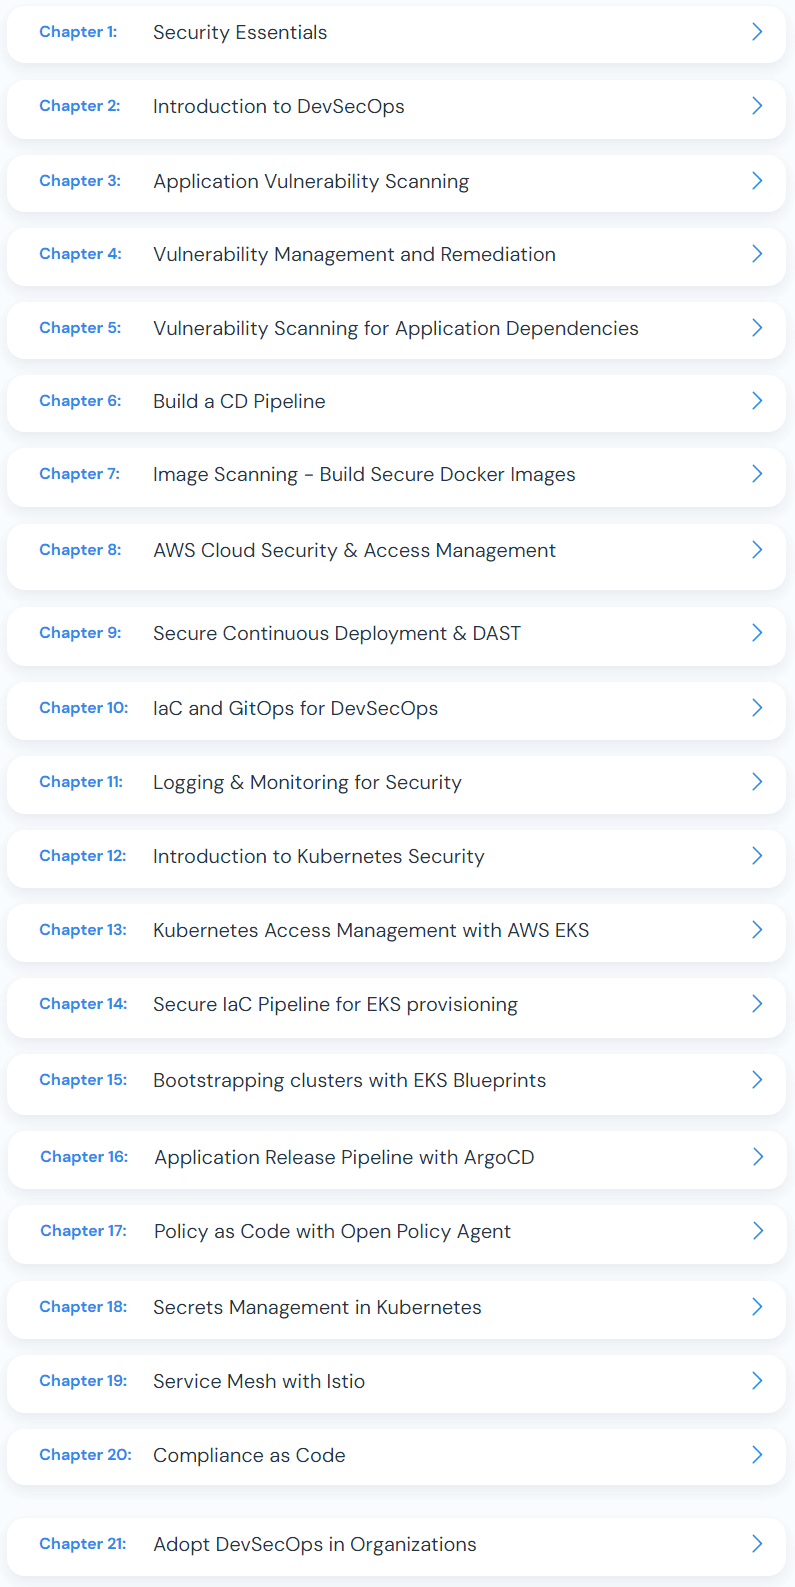Expand Chapter 6 with its arrow
This screenshot has height=1587, width=795.
[x=757, y=401]
